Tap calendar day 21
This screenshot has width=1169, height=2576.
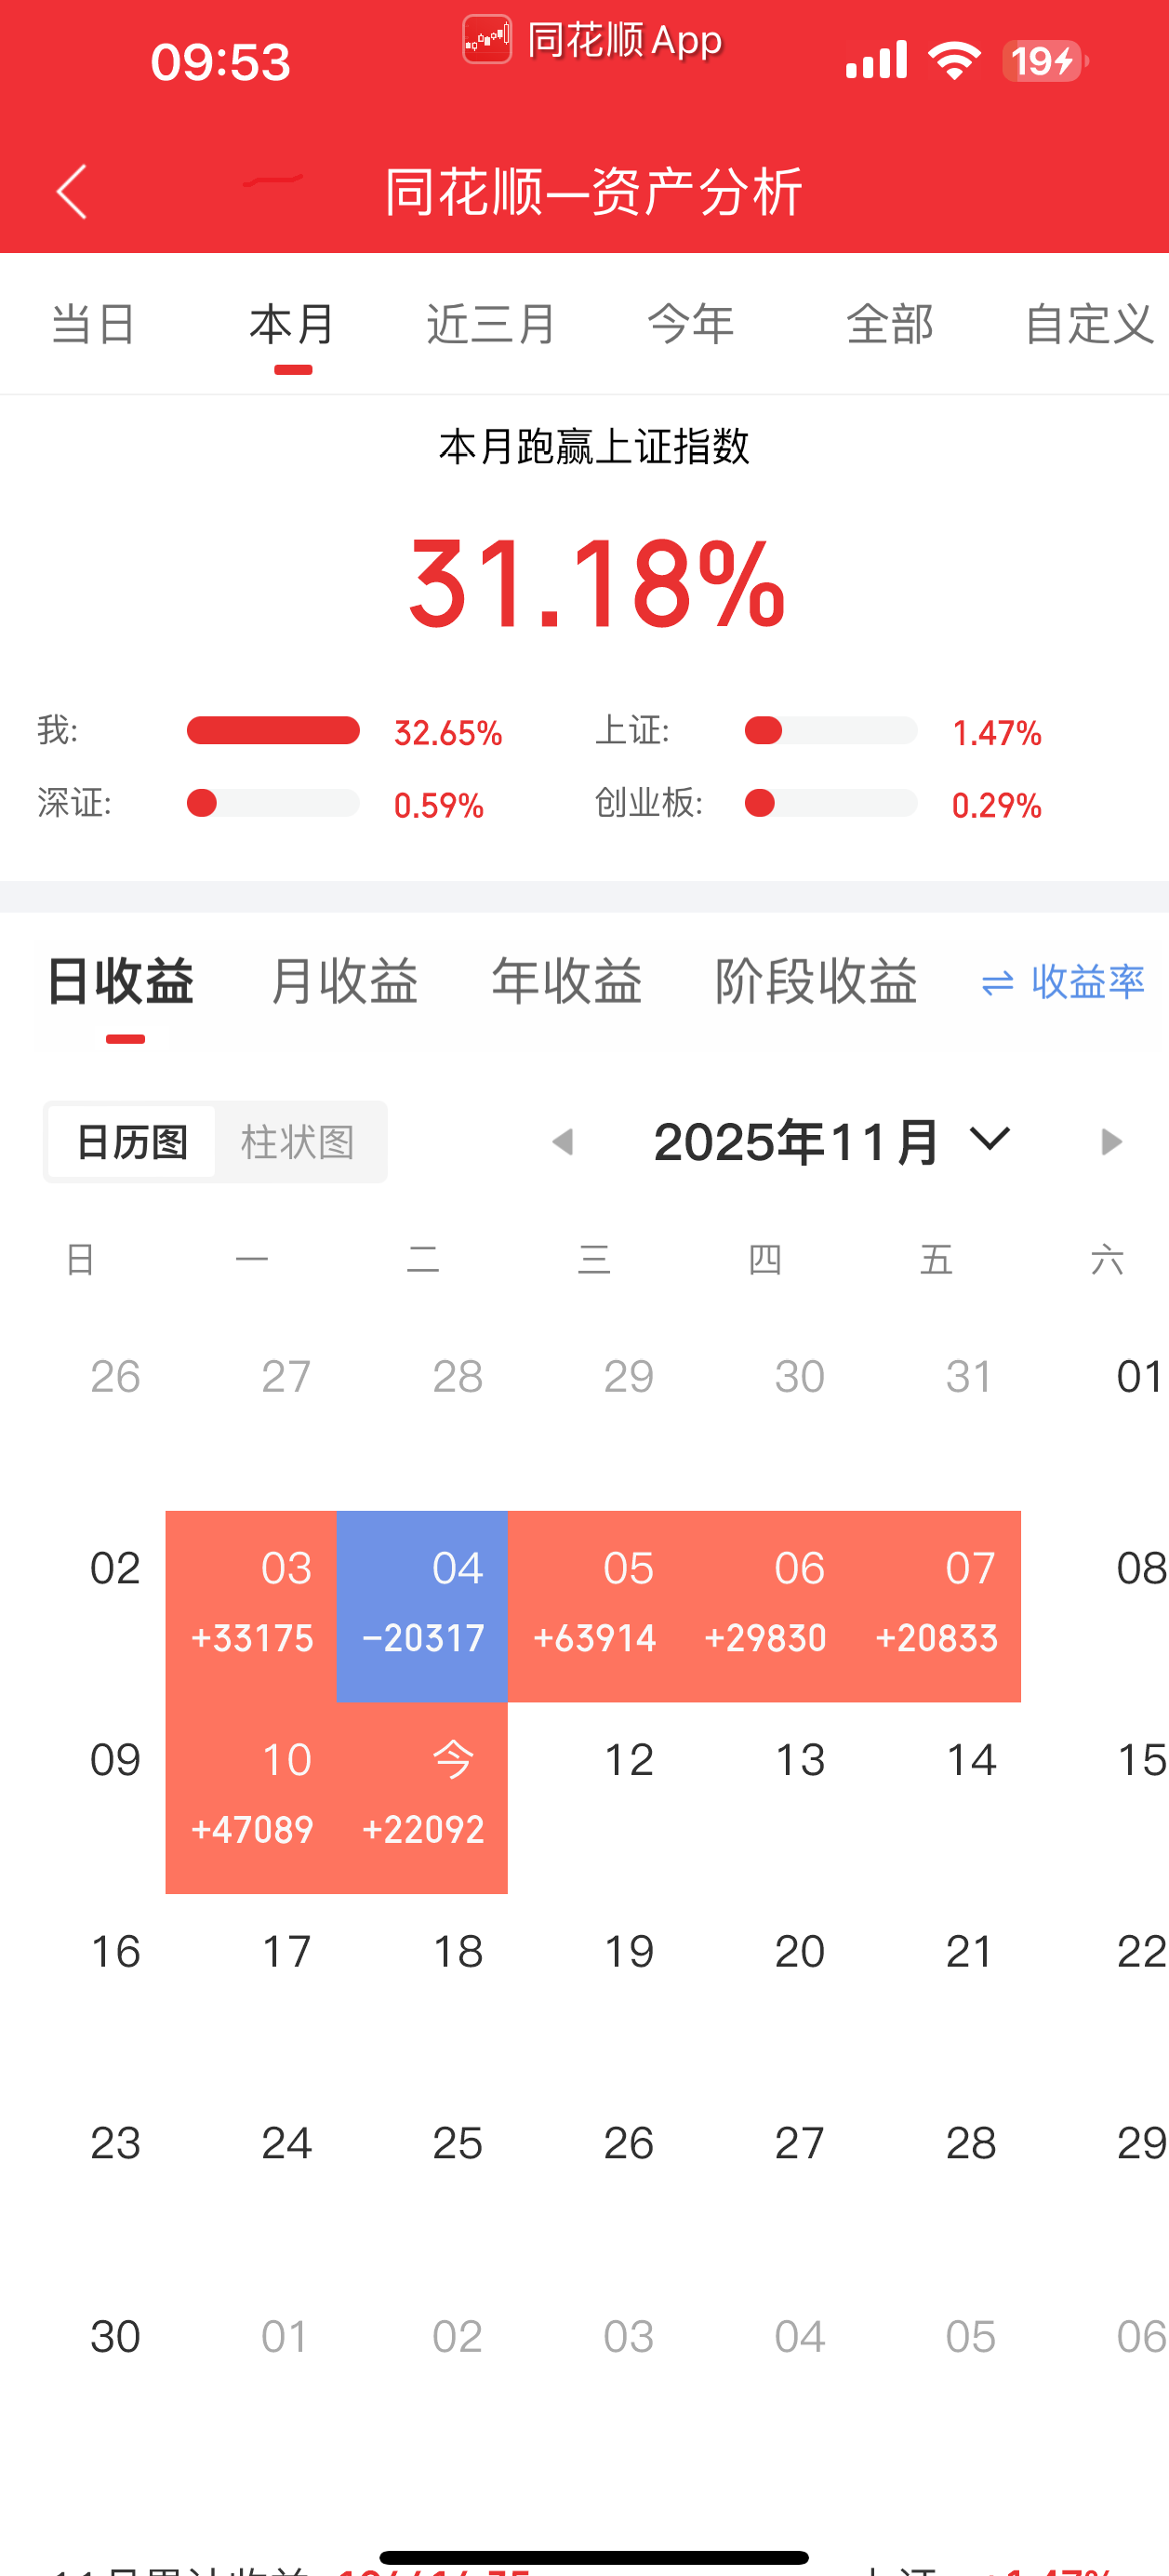click(x=970, y=1952)
